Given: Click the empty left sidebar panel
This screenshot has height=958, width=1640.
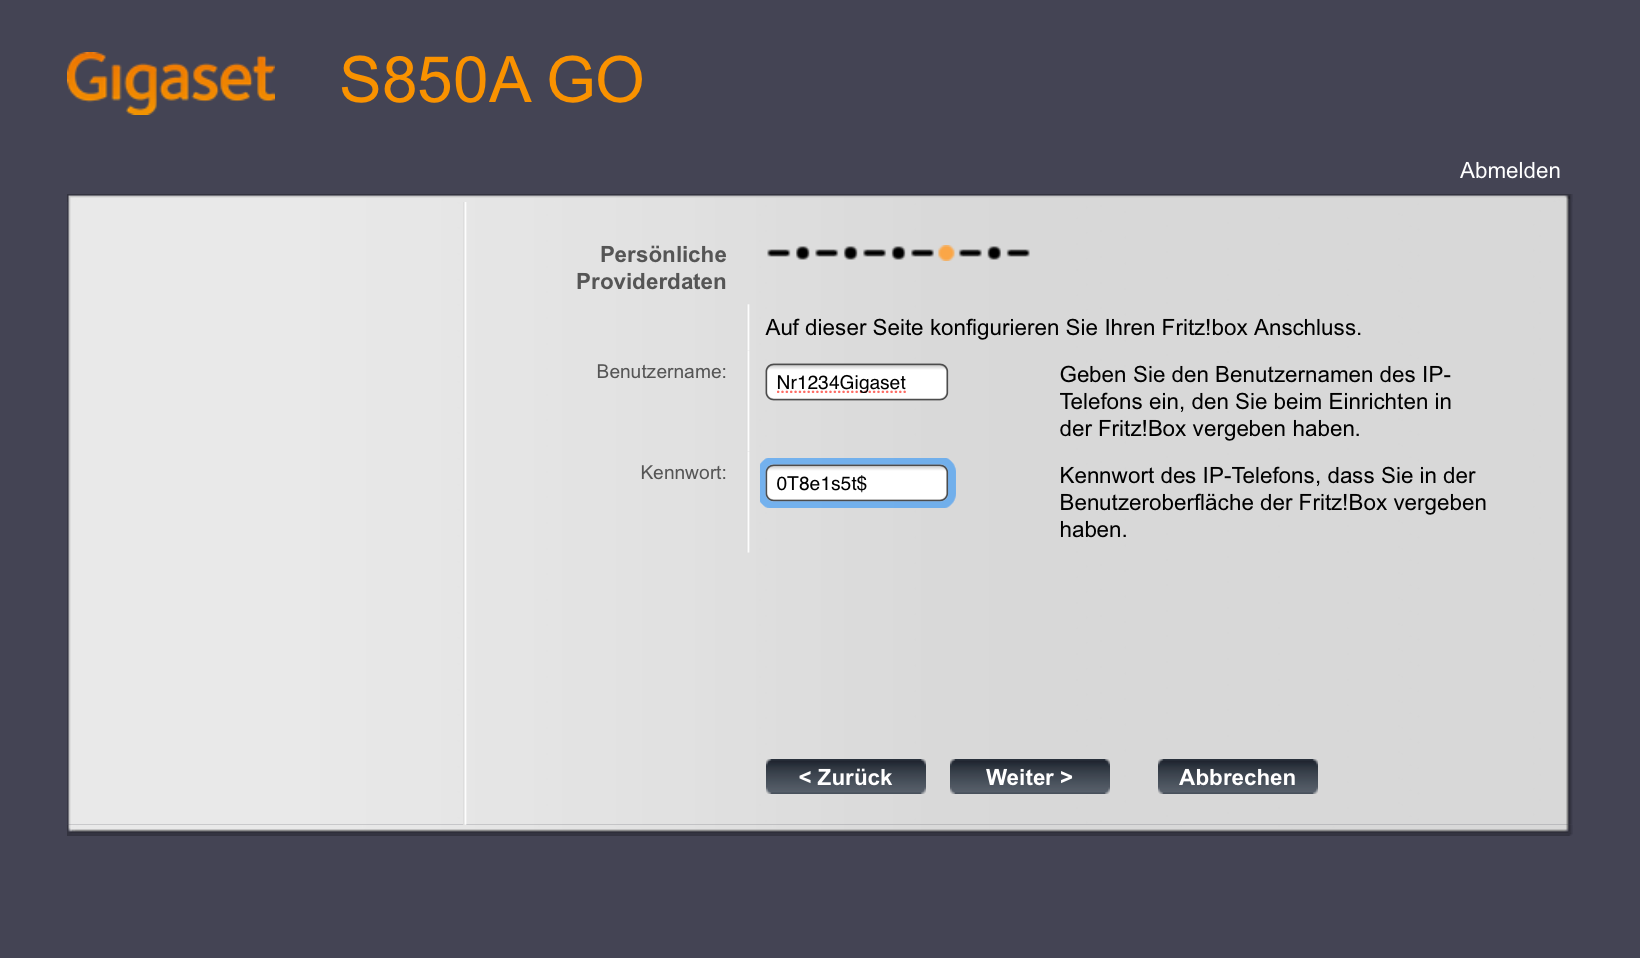Looking at the screenshot, I should click(x=267, y=512).
